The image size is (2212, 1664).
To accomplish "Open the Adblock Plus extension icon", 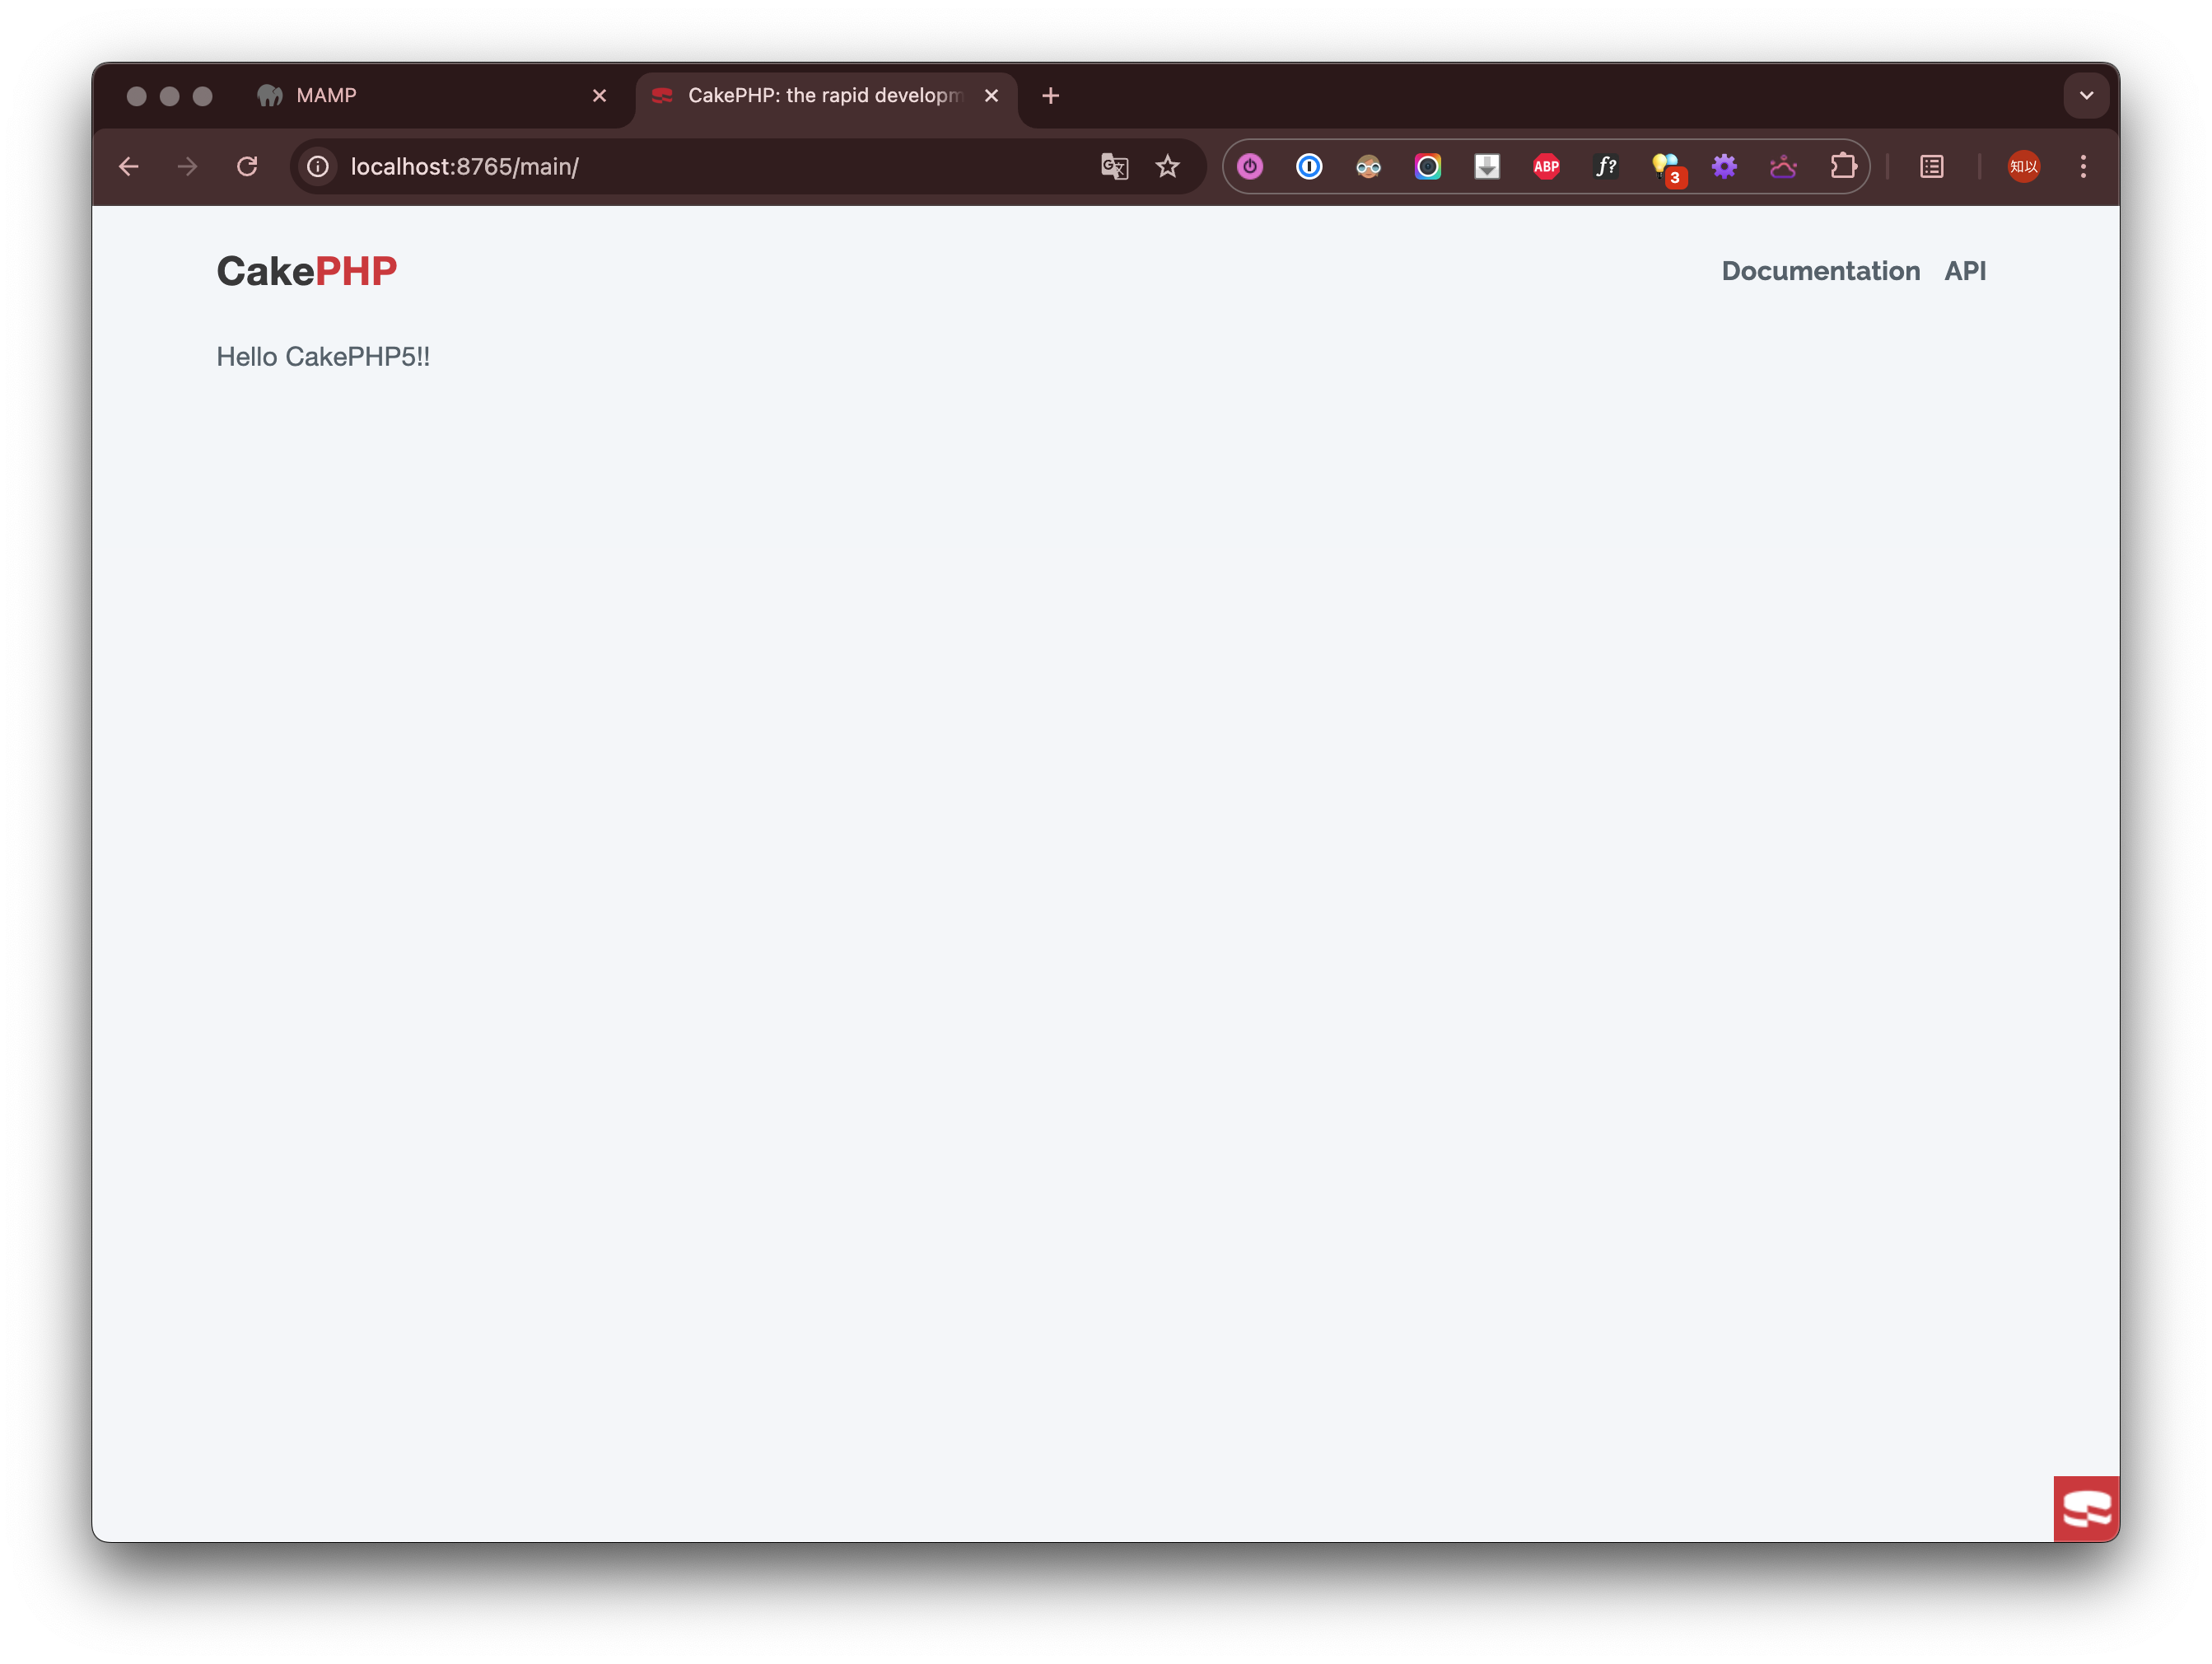I will (x=1546, y=167).
